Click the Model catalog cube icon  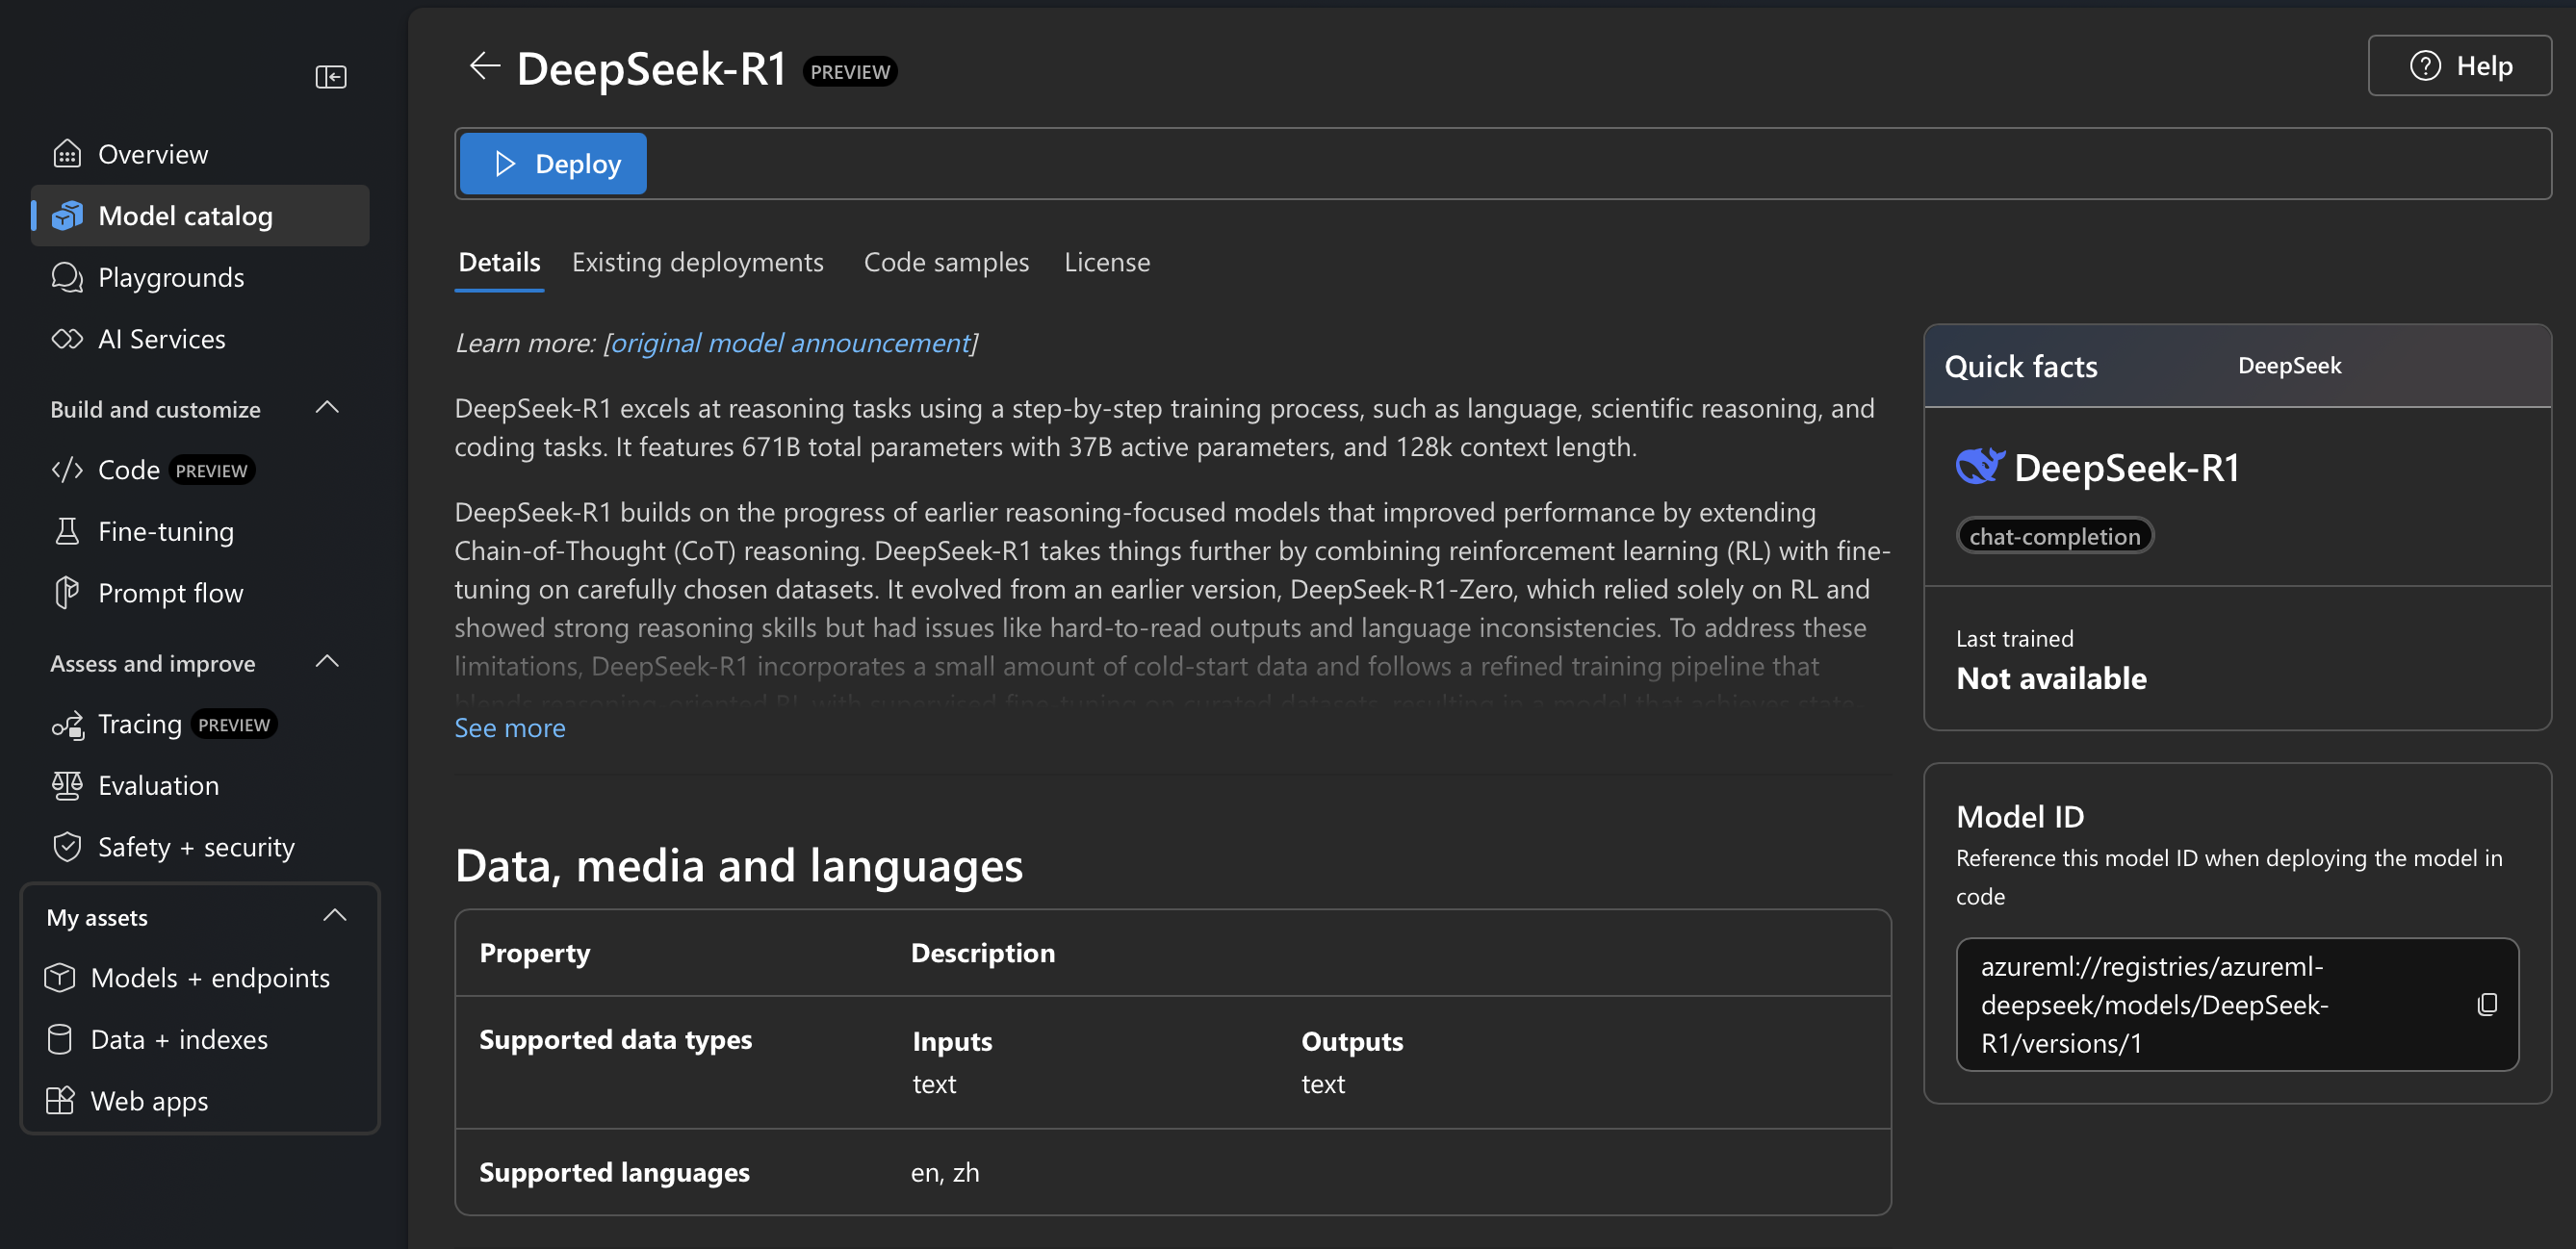pyautogui.click(x=67, y=216)
